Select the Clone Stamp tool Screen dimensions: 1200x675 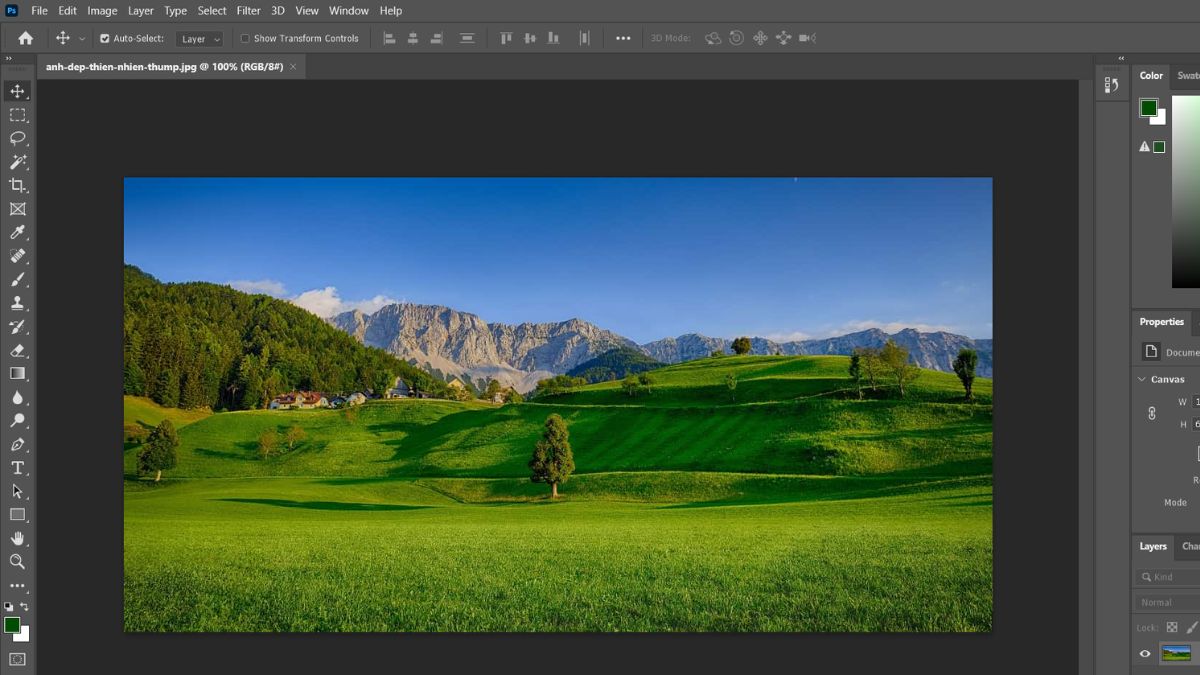[17, 303]
